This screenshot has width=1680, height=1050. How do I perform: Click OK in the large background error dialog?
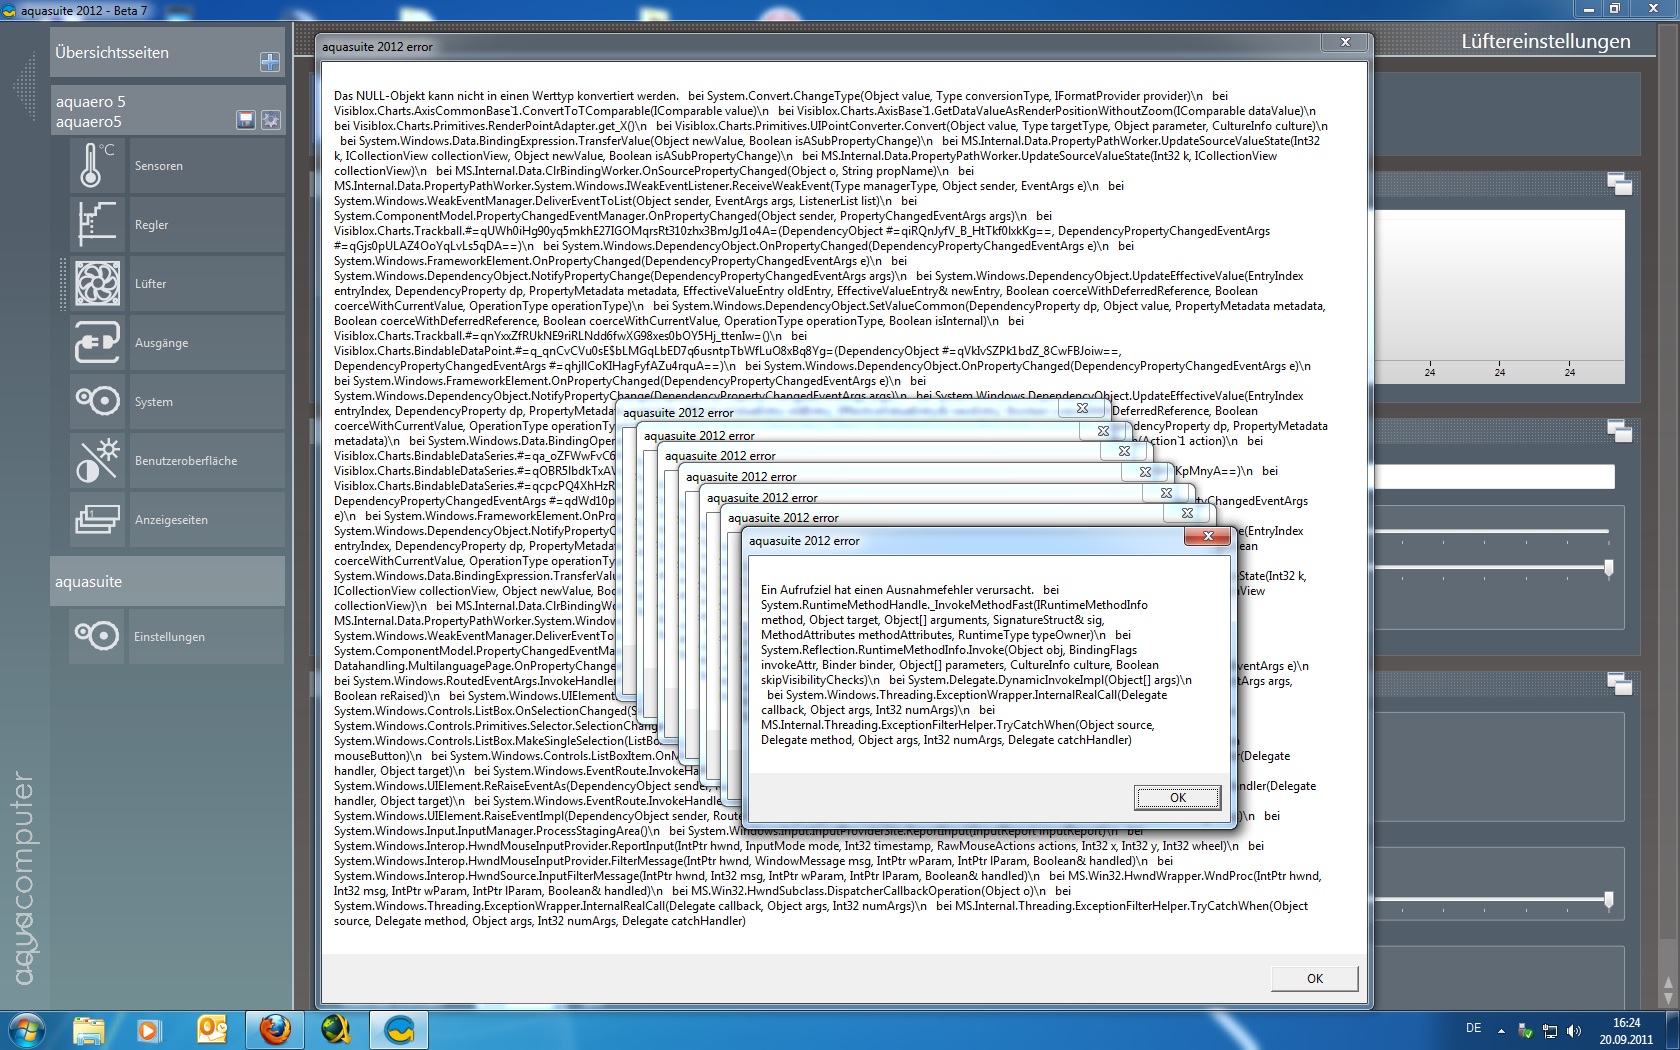click(x=1314, y=978)
